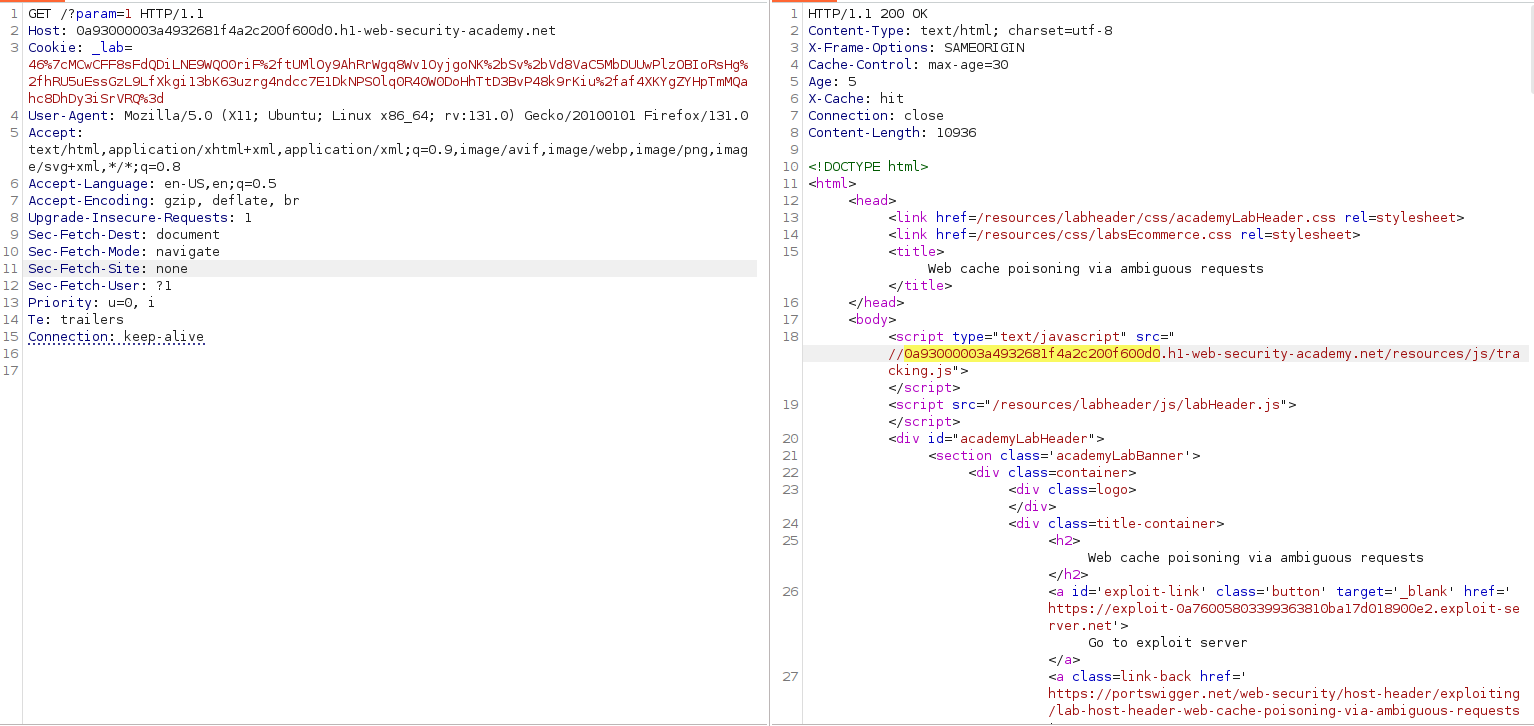Click the Sec-Fetch-Mode navigate line

124,252
